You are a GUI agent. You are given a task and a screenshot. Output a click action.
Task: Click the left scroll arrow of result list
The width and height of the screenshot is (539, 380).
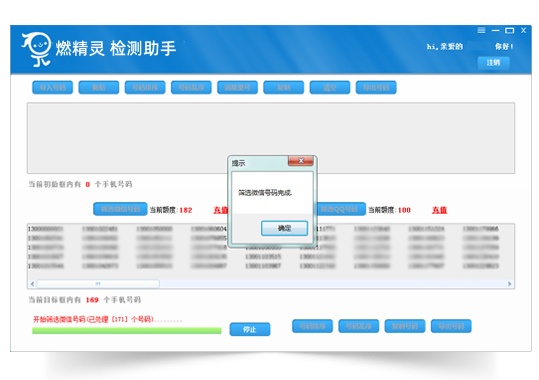click(x=32, y=284)
